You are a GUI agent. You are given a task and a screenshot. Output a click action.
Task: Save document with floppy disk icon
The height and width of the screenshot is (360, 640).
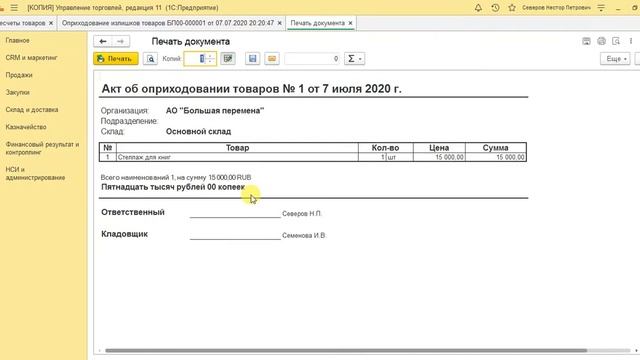click(253, 59)
